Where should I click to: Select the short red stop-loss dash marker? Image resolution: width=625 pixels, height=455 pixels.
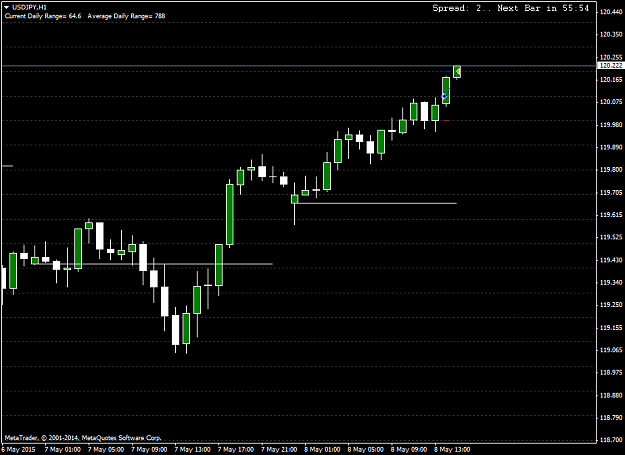pos(446,120)
